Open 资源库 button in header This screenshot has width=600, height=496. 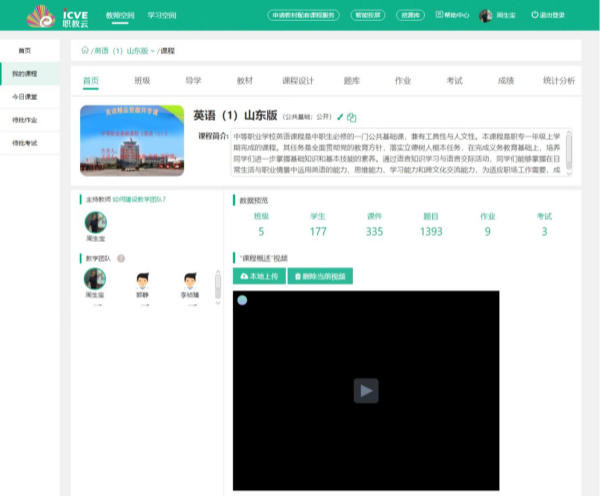coord(410,15)
